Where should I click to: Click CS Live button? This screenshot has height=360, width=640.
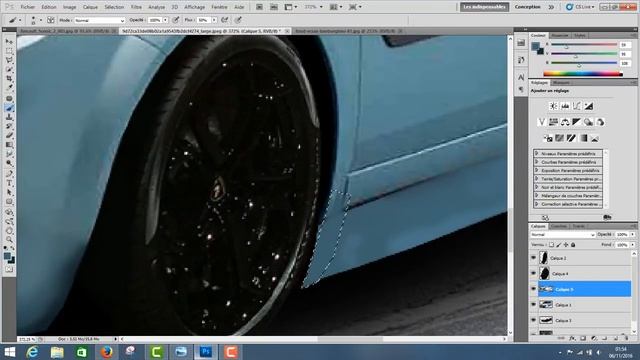(580, 7)
